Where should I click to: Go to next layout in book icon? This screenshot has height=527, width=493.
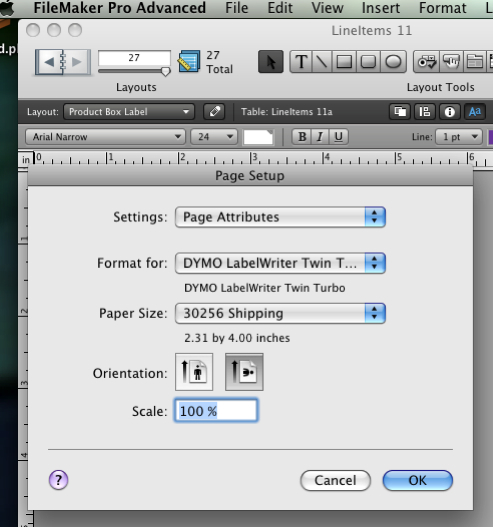[77, 62]
